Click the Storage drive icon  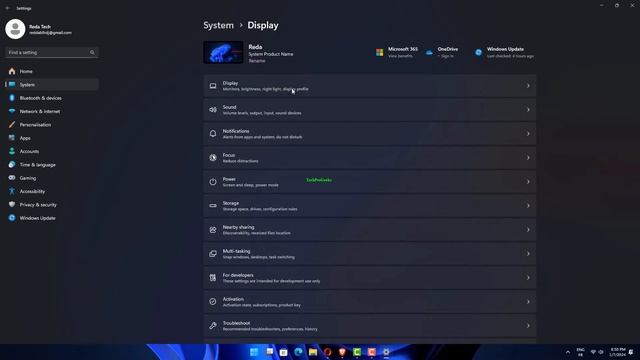coord(213,206)
